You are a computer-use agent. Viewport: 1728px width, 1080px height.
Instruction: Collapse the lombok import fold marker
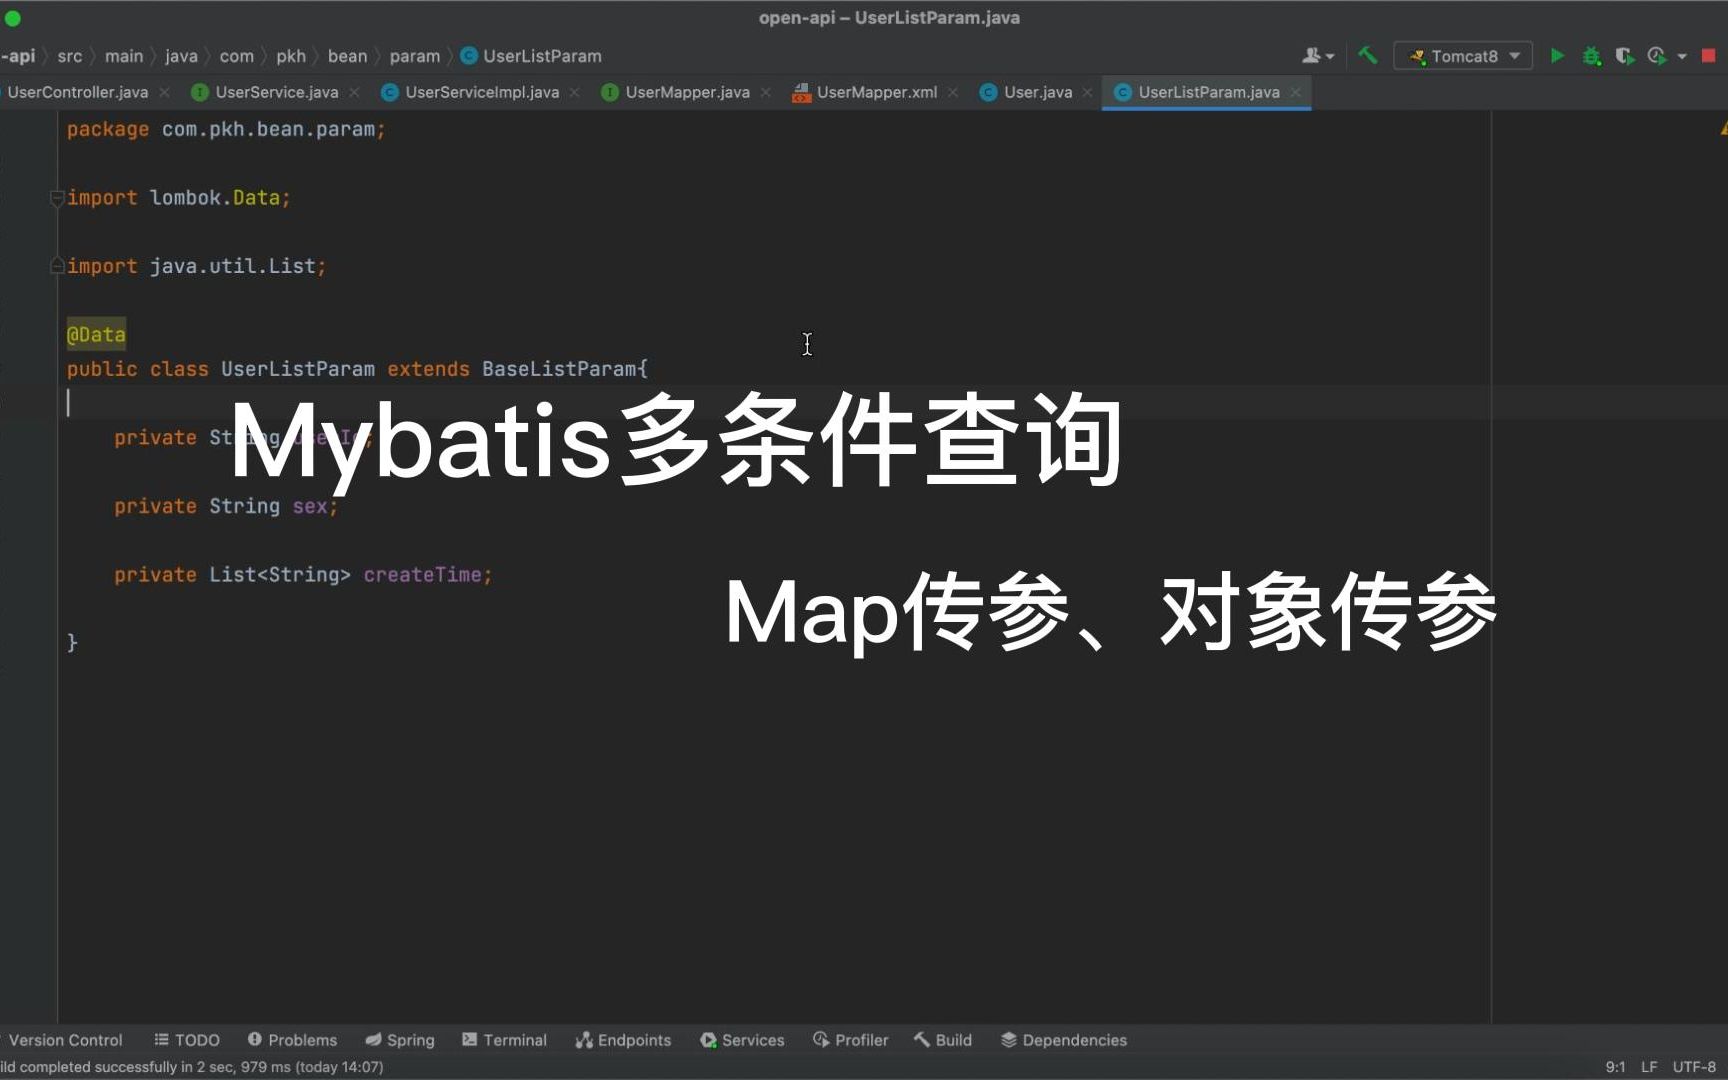pos(57,198)
